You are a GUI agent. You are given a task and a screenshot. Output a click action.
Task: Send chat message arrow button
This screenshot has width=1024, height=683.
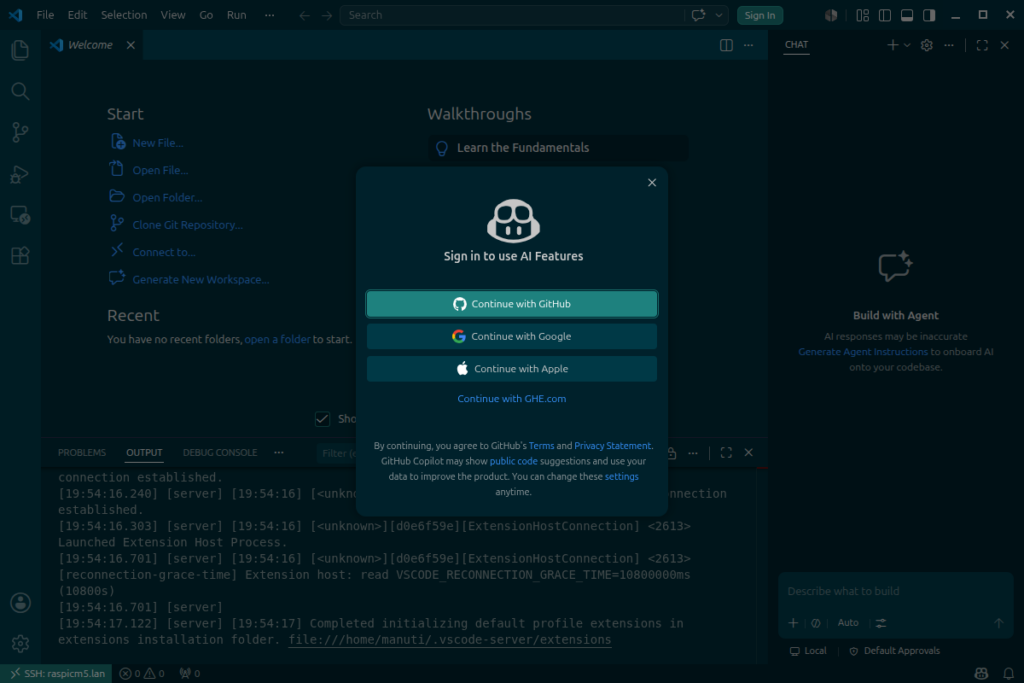[999, 623]
